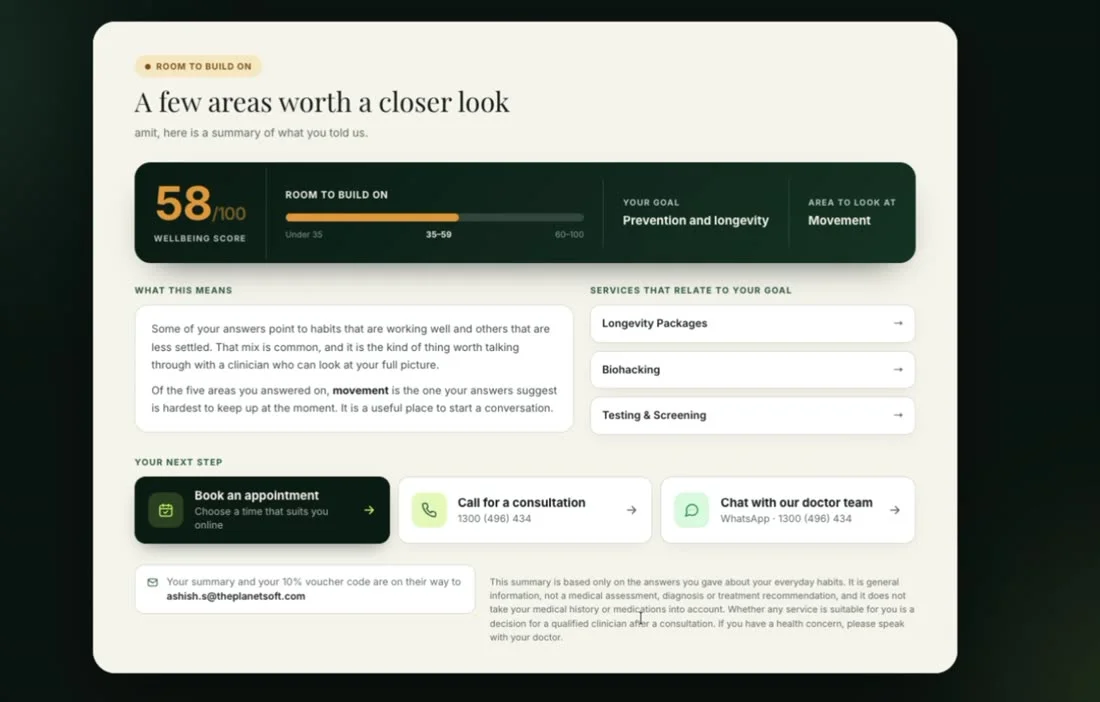1100x702 pixels.
Task: Click the disclaimer paragraph starting 'This summary is based'
Action: [x=702, y=609]
